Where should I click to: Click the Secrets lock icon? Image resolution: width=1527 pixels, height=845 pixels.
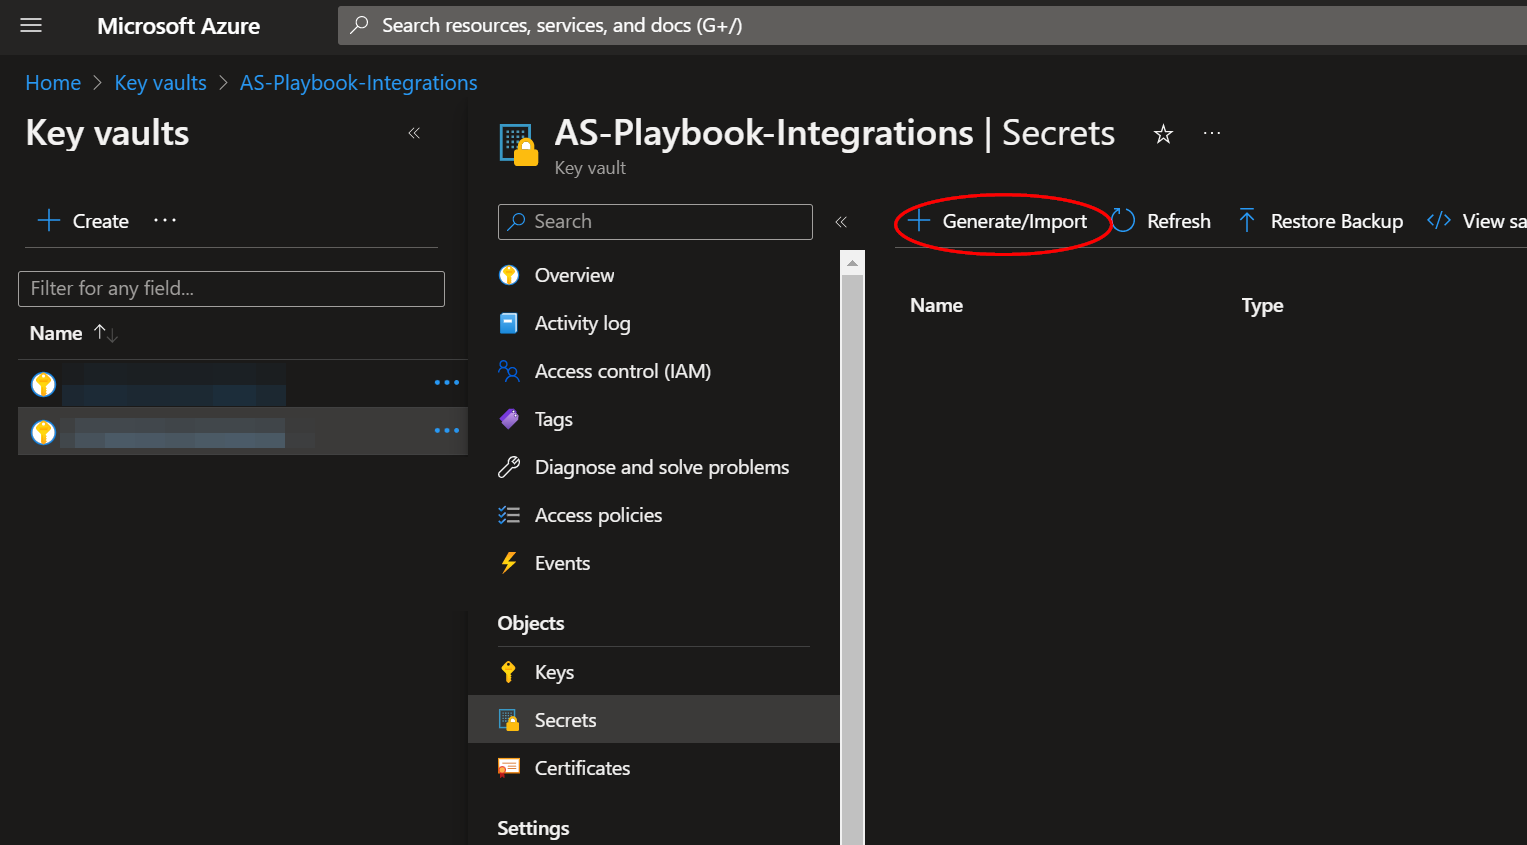(x=509, y=720)
